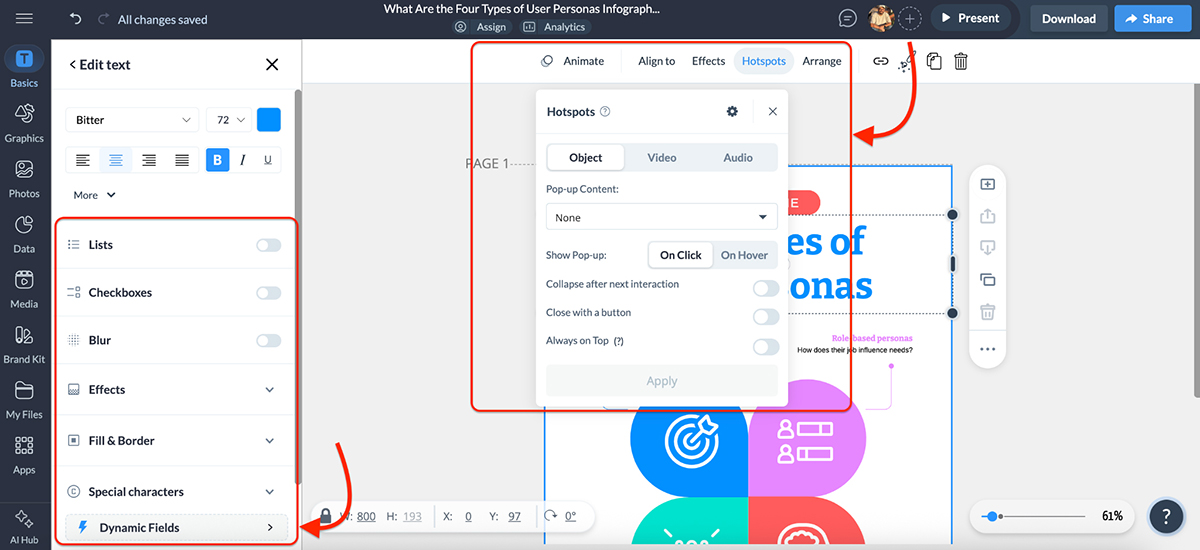
Task: Open the Effects toolbar menu
Action: pyautogui.click(x=709, y=61)
